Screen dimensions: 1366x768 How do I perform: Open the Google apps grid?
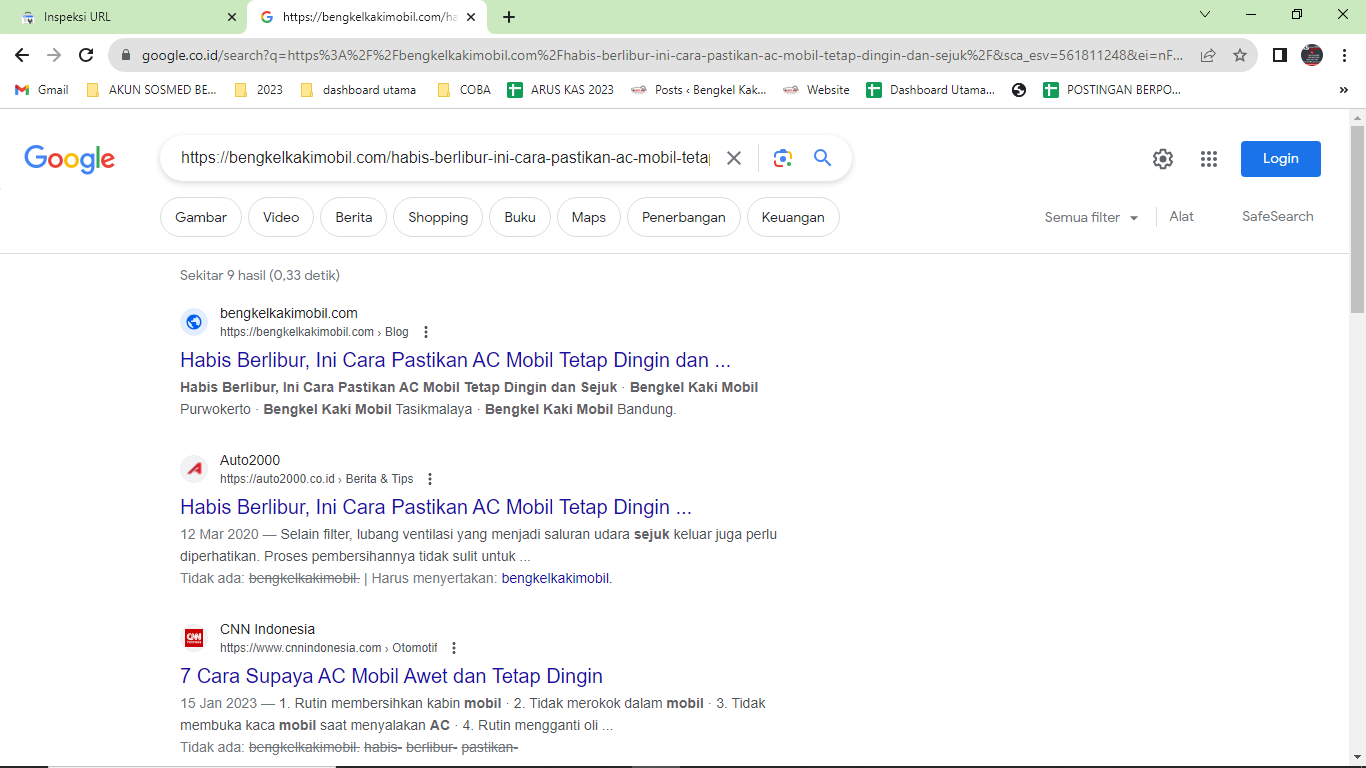[x=1209, y=159]
